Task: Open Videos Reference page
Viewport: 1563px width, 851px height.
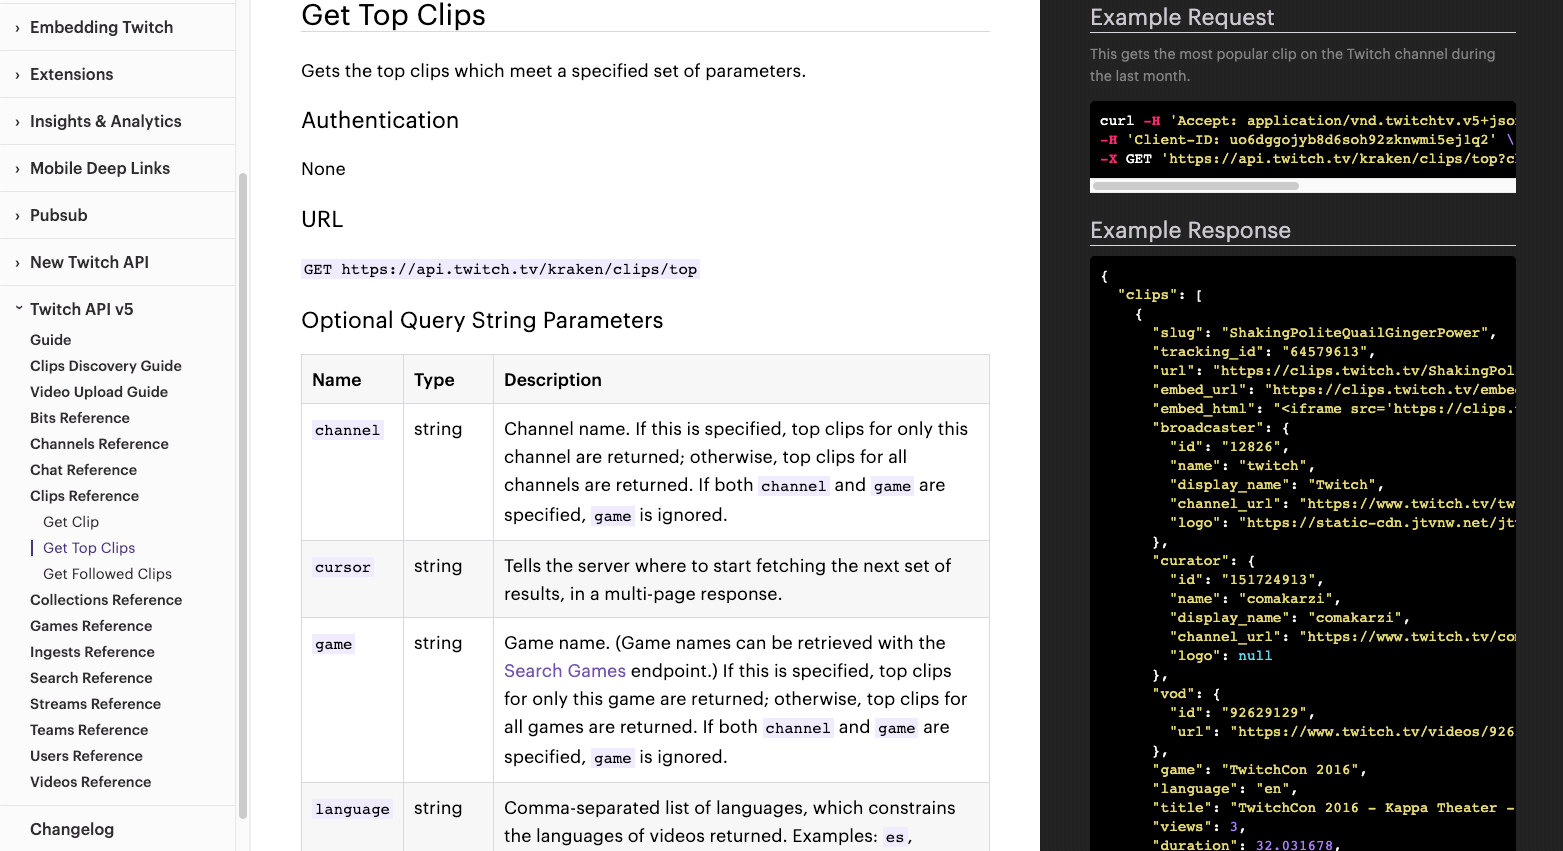Action: [x=90, y=782]
